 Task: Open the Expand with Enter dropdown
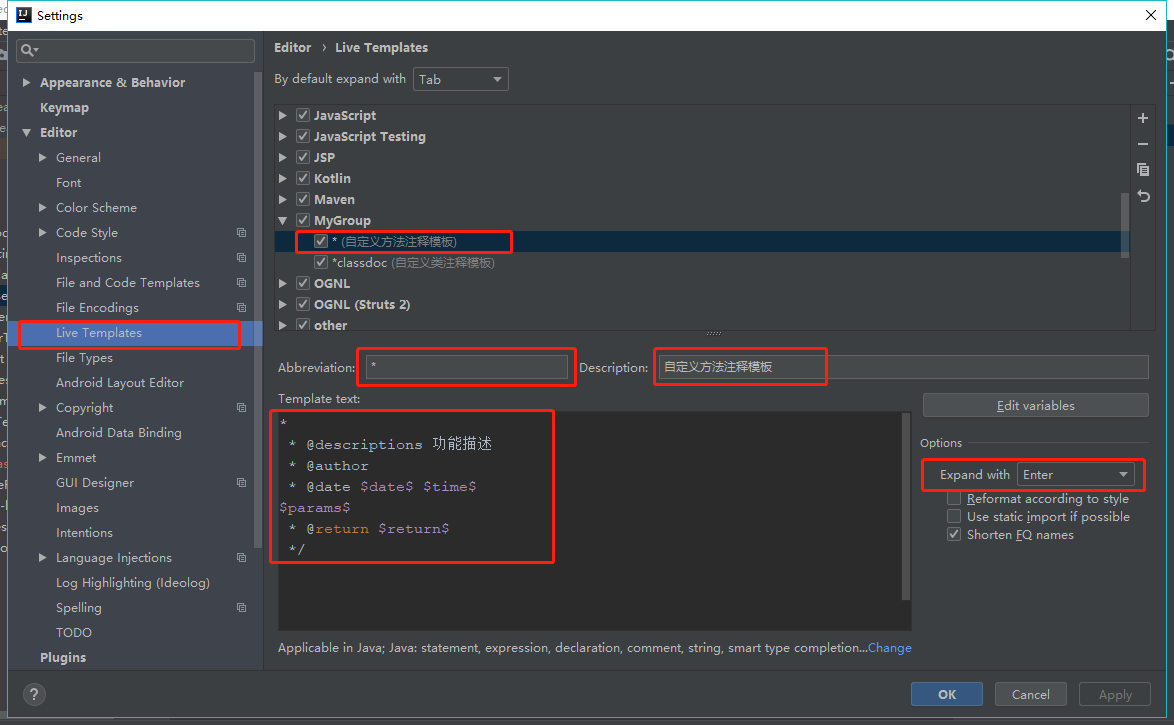tap(1075, 475)
